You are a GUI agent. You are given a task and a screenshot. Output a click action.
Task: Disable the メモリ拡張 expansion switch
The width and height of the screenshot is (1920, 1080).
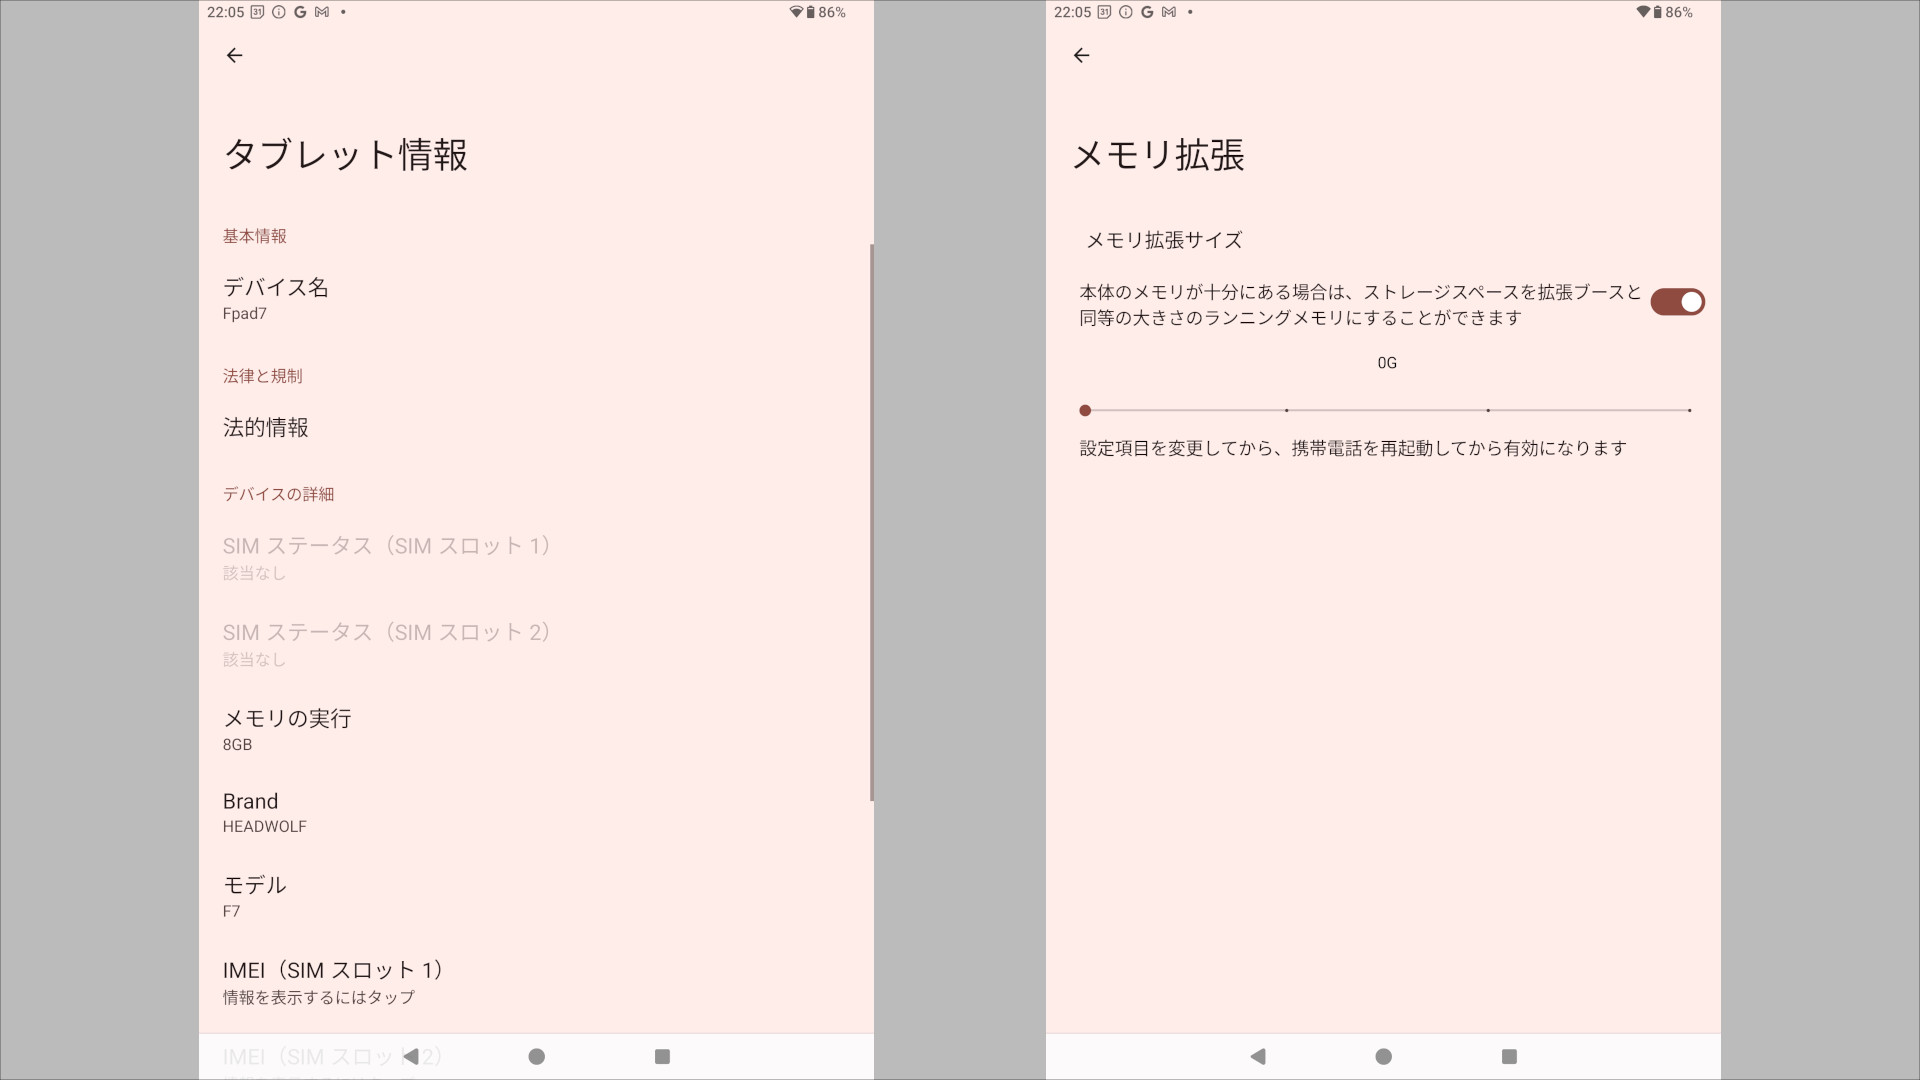click(x=1677, y=301)
